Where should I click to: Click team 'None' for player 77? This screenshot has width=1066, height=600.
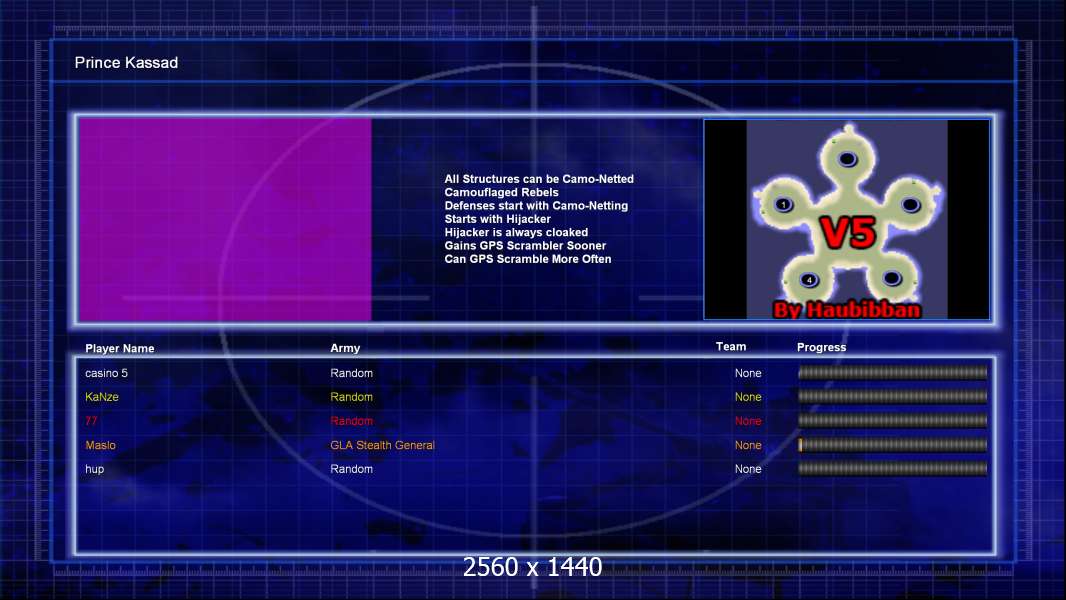(x=748, y=421)
